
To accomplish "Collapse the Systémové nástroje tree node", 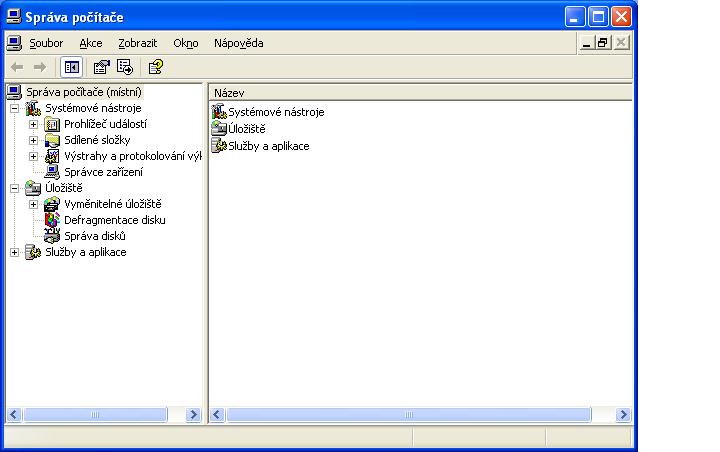I will (15, 108).
